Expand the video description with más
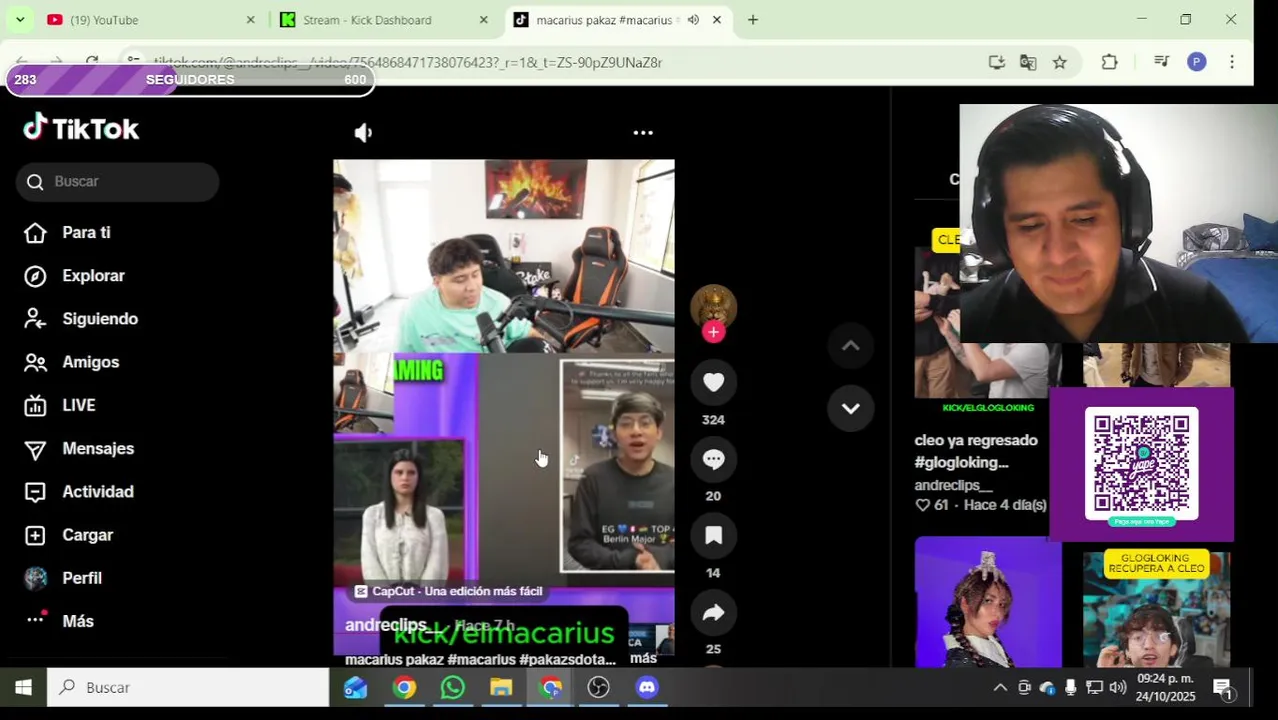Screen dimensions: 1278x720 click(x=644, y=658)
